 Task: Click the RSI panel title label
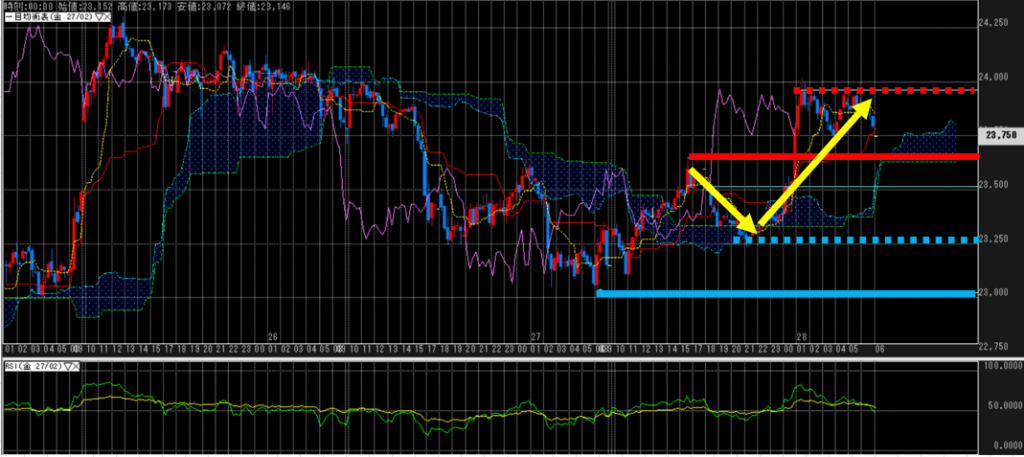pos(30,368)
